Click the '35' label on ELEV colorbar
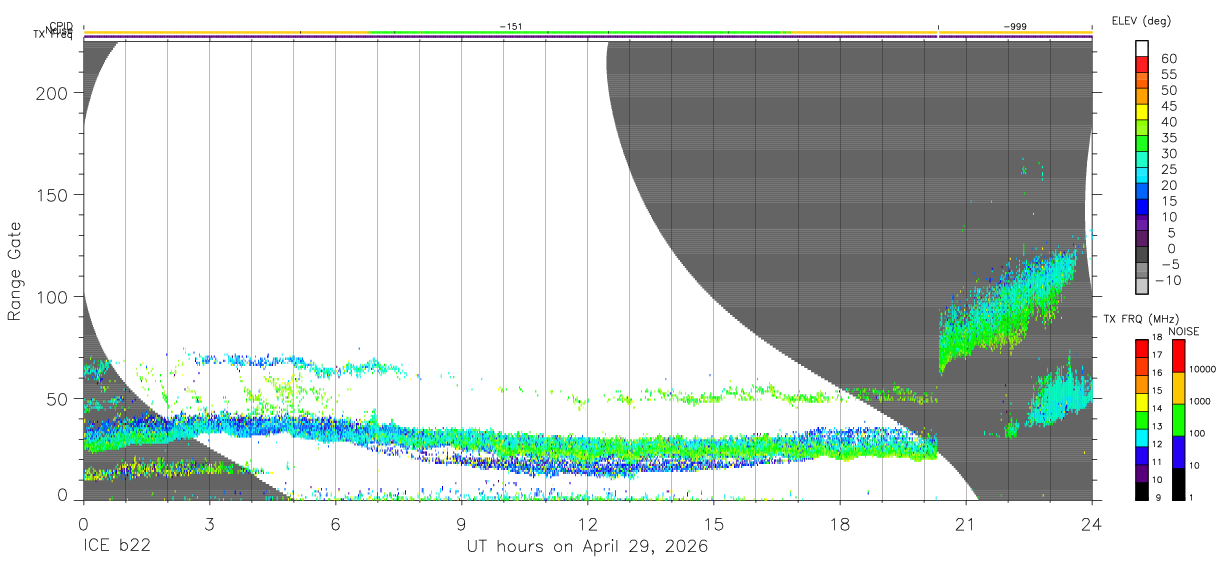 [x=1168, y=138]
